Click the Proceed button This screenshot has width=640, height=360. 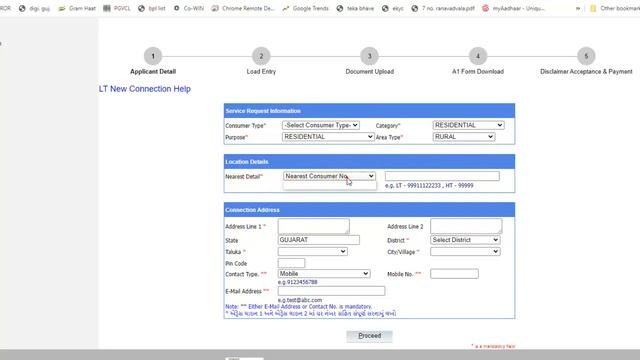tap(369, 336)
